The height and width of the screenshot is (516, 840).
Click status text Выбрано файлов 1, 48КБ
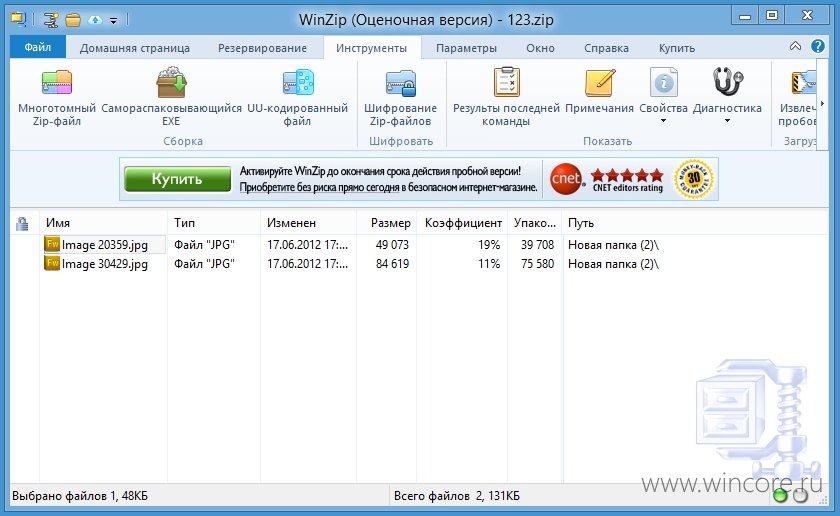(80, 496)
